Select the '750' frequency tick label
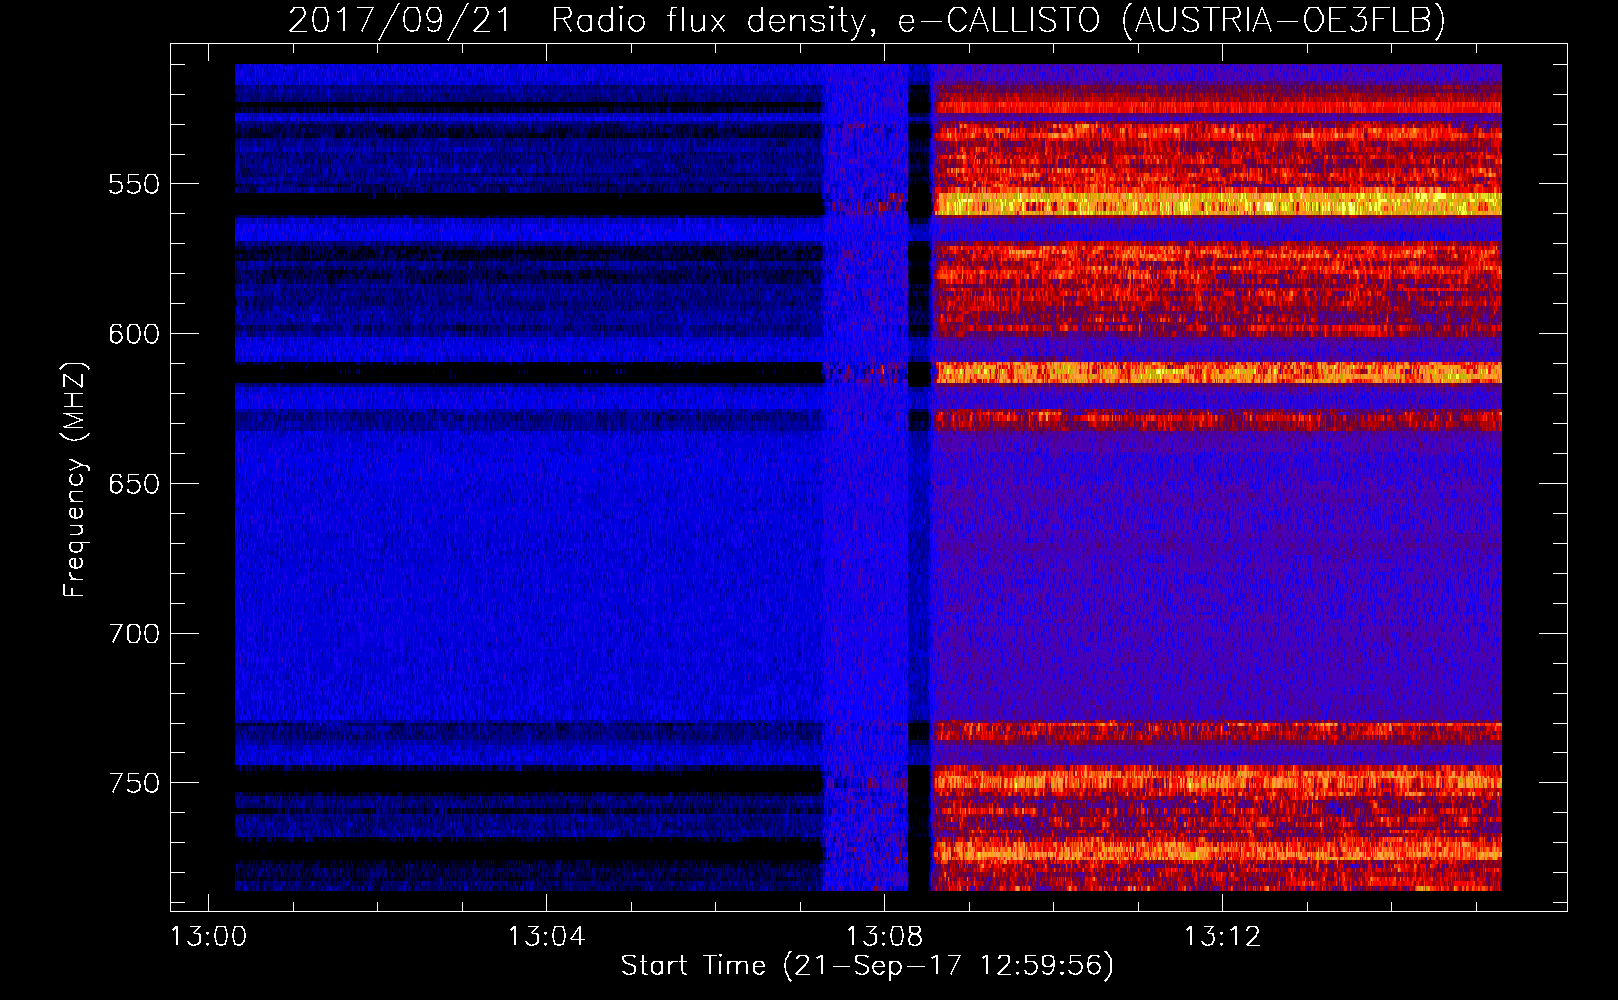 (x=134, y=783)
